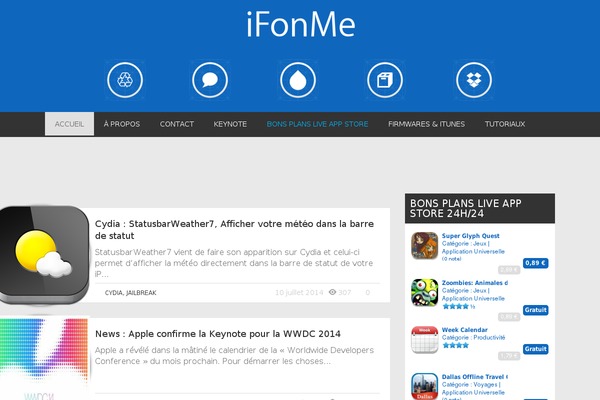Open Bons Plans Live App Store menu
Viewport: 600px width, 400px height.
(x=317, y=124)
